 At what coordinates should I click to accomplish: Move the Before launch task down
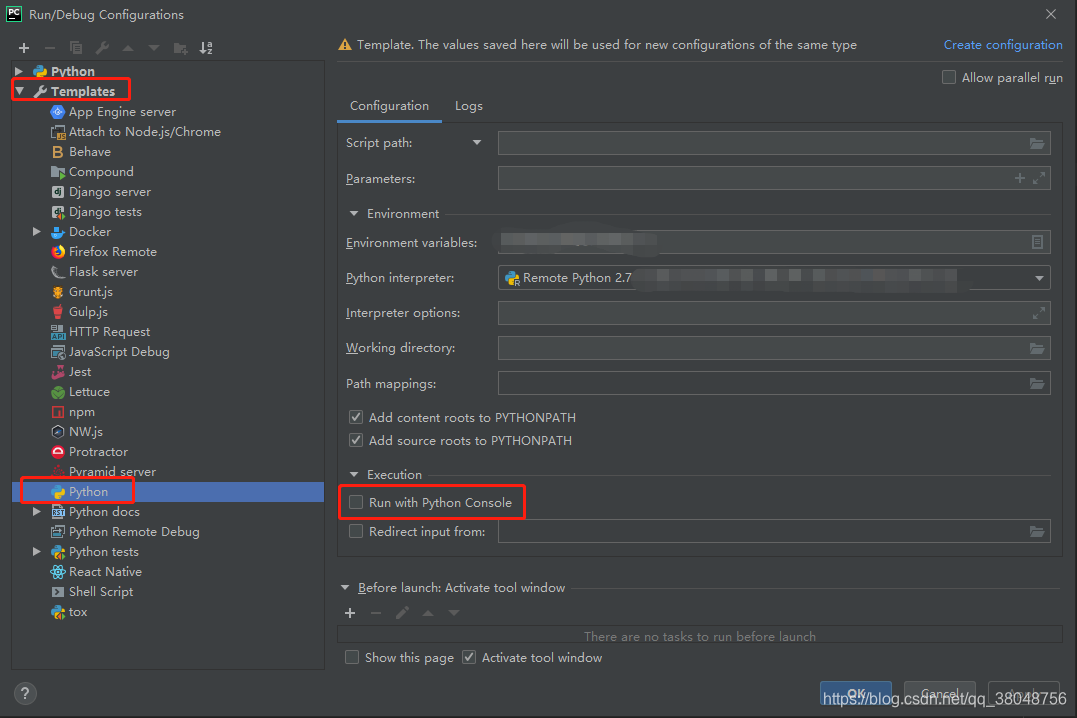click(x=454, y=613)
